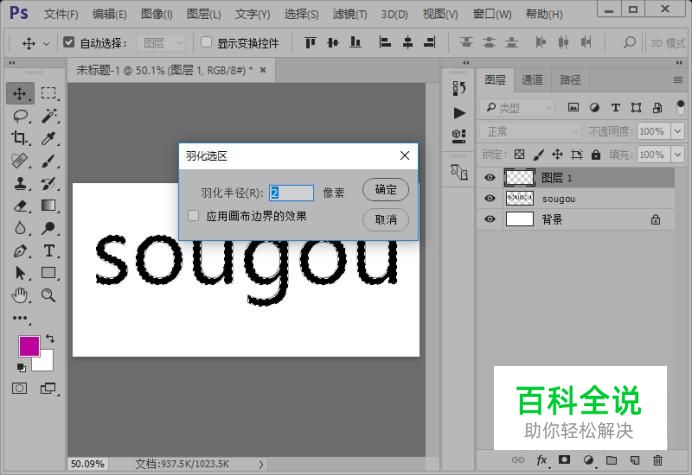
Task: Open the 文件(F) menu
Action: tap(61, 14)
